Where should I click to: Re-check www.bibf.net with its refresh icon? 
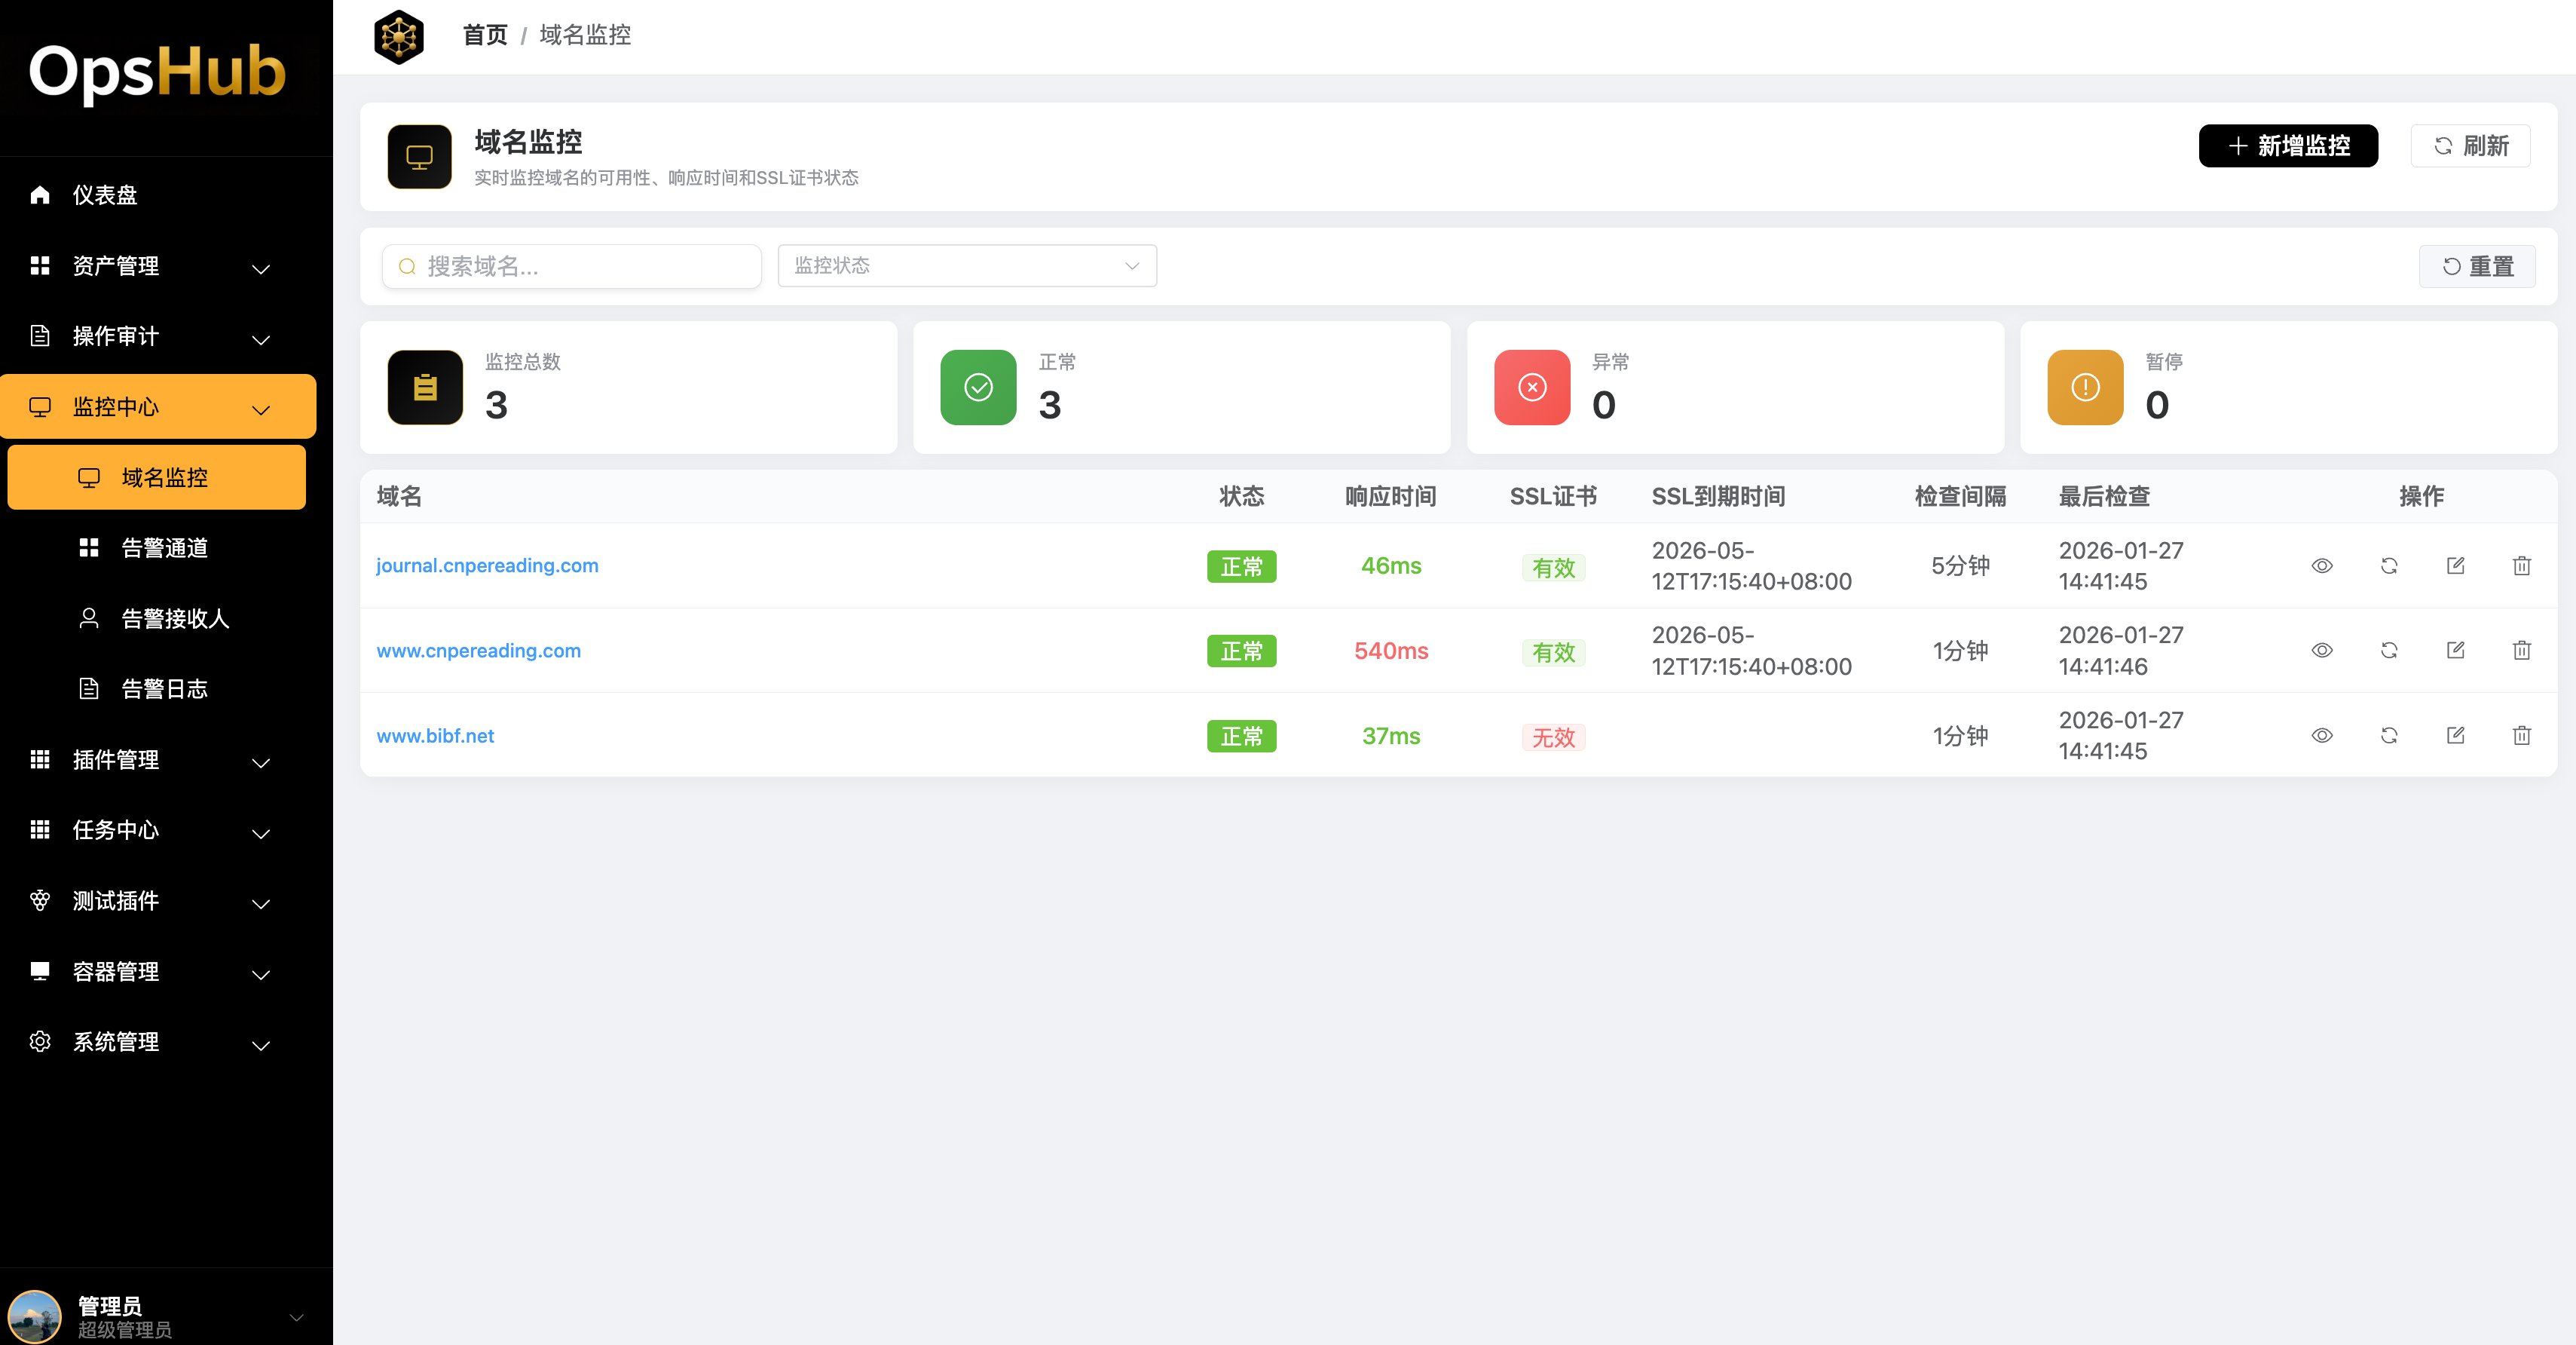tap(2389, 736)
